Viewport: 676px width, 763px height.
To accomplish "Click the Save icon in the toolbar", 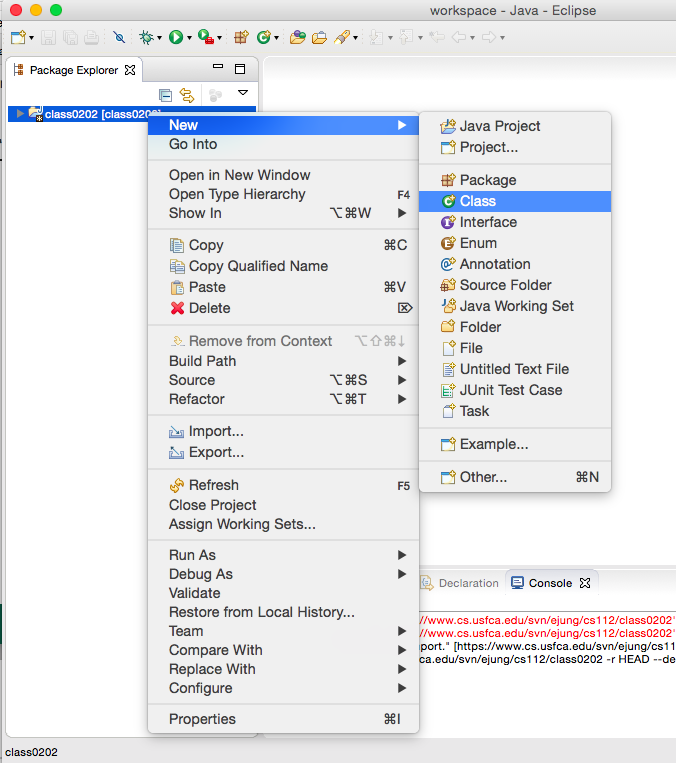I will [x=48, y=37].
